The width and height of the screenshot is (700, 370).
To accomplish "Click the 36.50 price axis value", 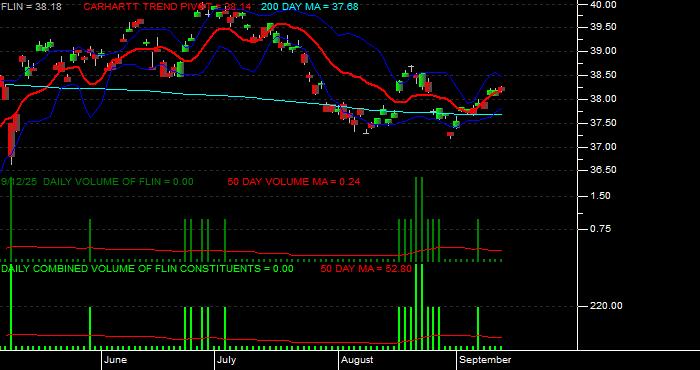I will (x=604, y=170).
